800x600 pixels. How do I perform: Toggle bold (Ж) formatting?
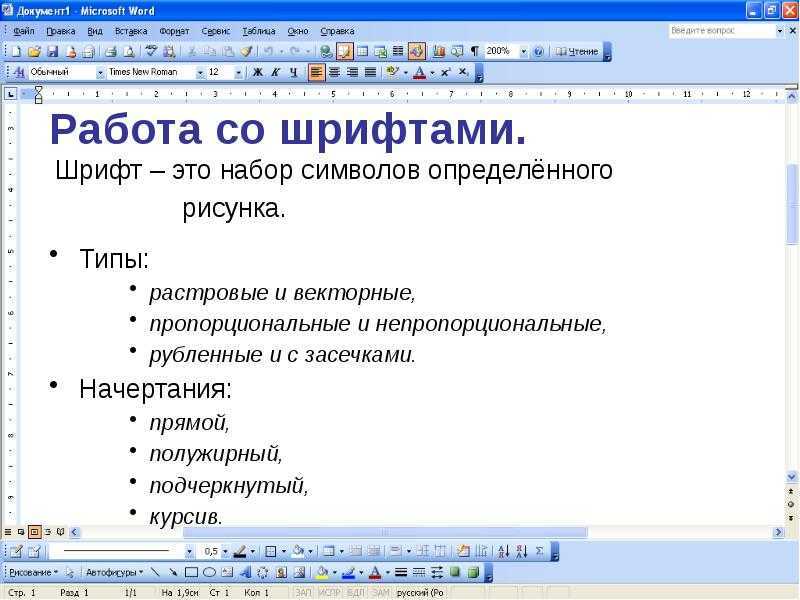[258, 72]
